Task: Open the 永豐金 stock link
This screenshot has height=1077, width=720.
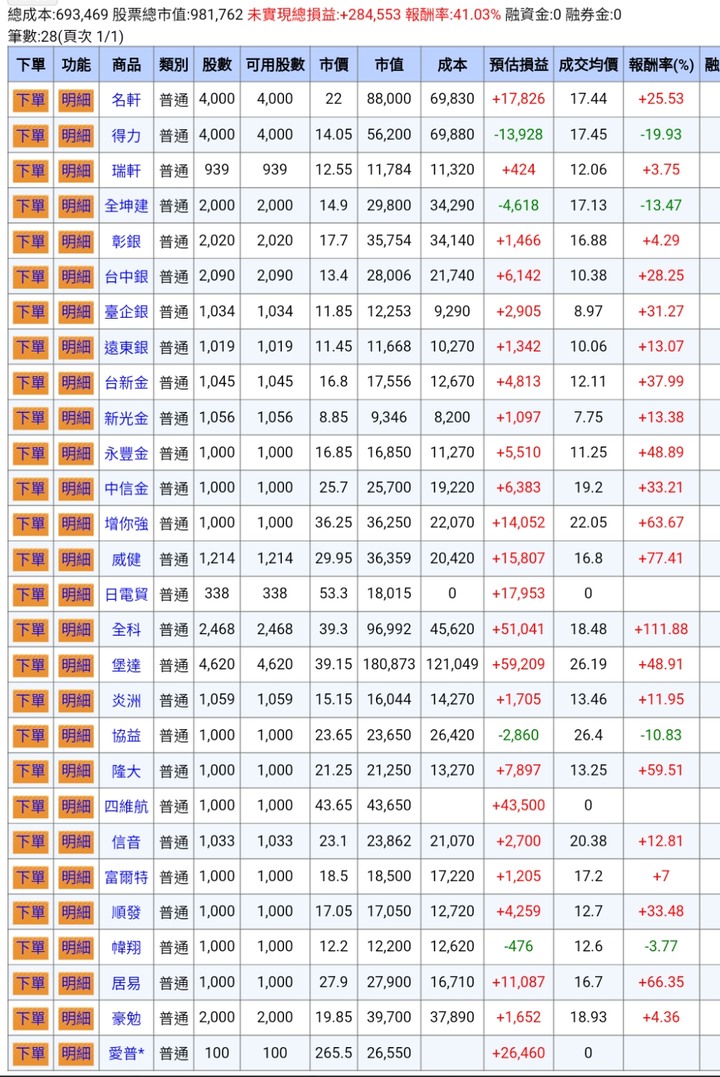Action: click(x=126, y=453)
